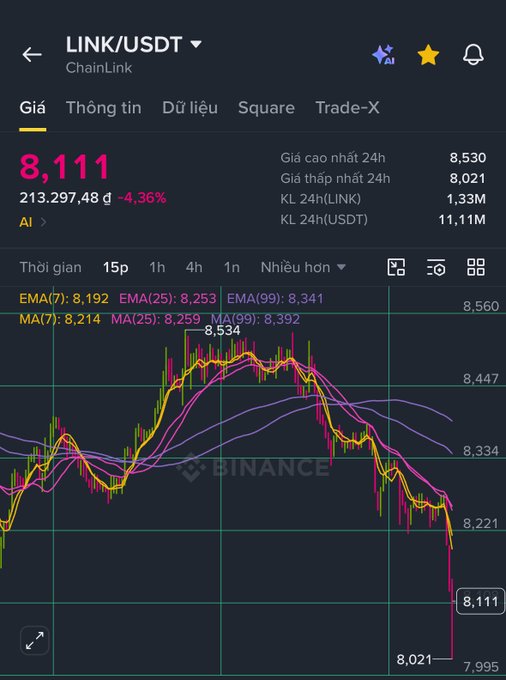
Task: Click the 8,534 chart high marker
Action: (x=222, y=330)
